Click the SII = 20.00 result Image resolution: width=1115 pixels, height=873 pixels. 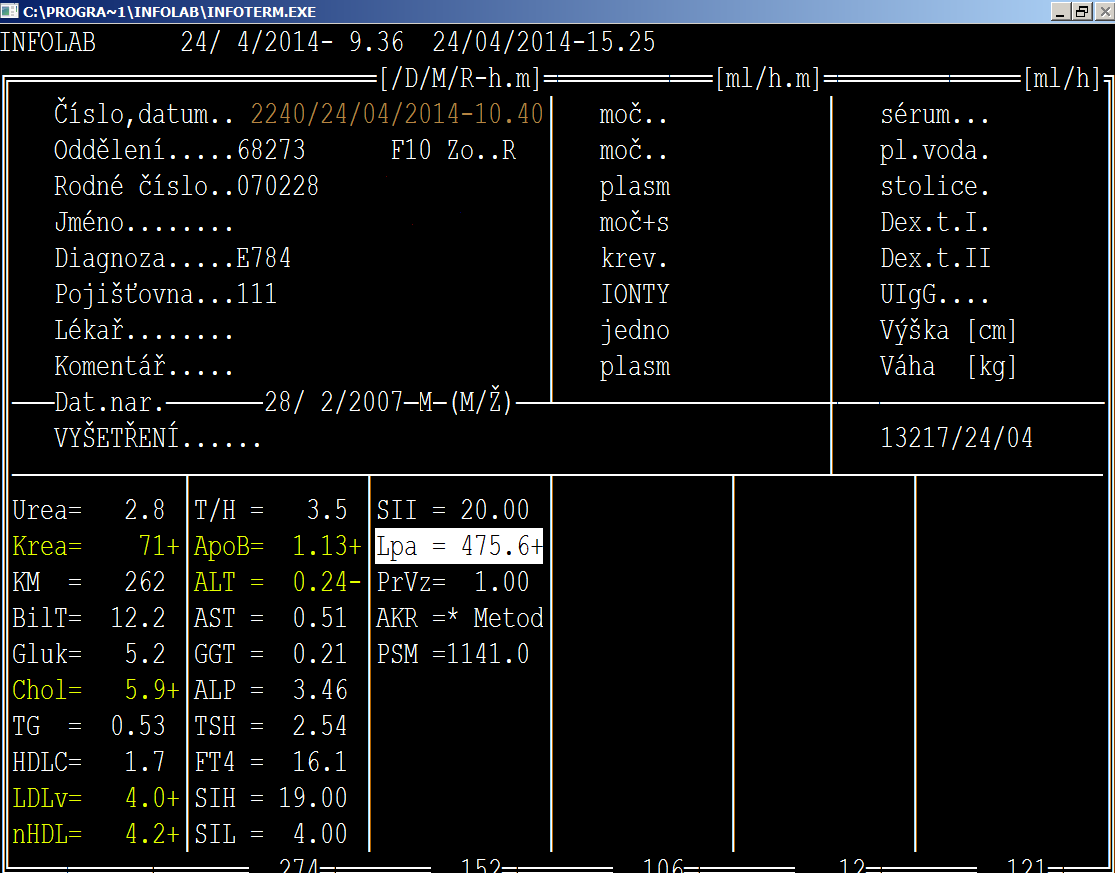point(453,510)
